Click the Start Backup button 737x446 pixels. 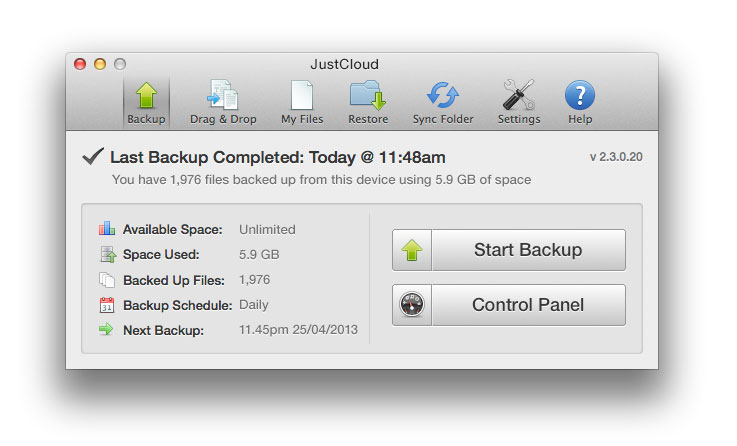click(x=509, y=250)
